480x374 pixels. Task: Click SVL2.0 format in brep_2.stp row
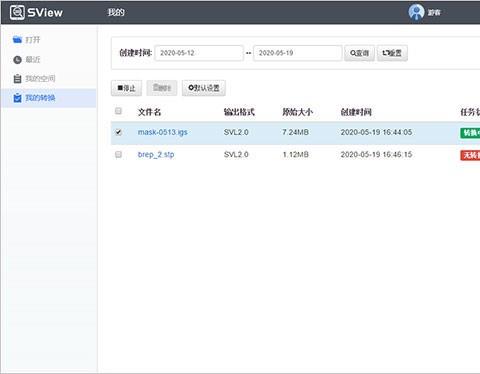pos(236,155)
